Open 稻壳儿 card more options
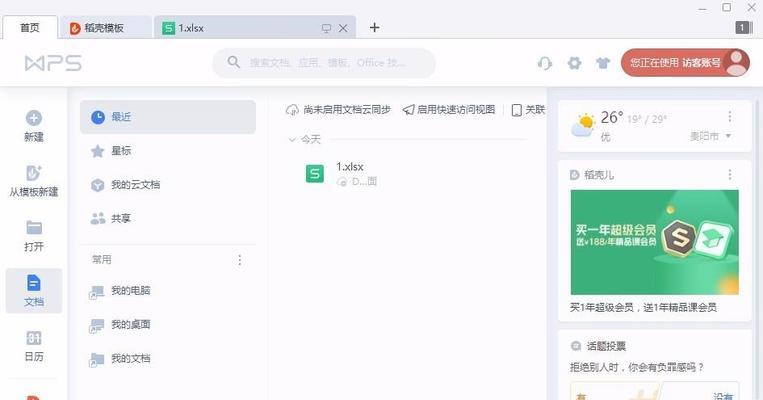Viewport: 763px width, 400px height. coord(729,174)
